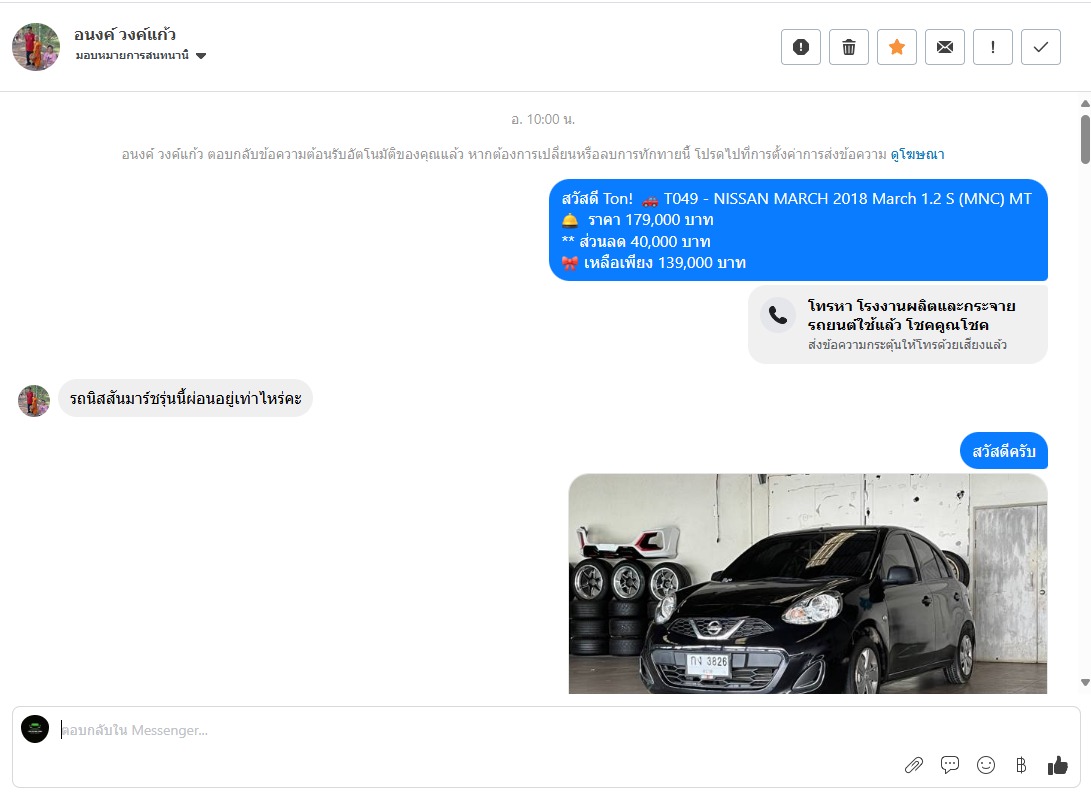Delete conversation using trash can icon
Screen dimensions: 1091x798
tap(849, 47)
